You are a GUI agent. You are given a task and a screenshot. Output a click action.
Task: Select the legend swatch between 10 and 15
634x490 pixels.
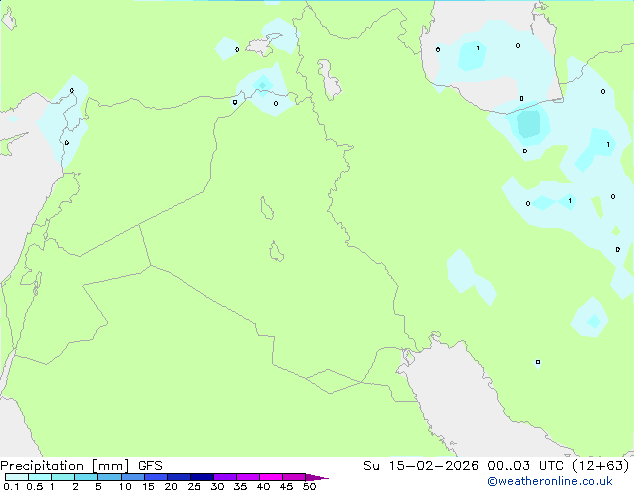(x=133, y=477)
